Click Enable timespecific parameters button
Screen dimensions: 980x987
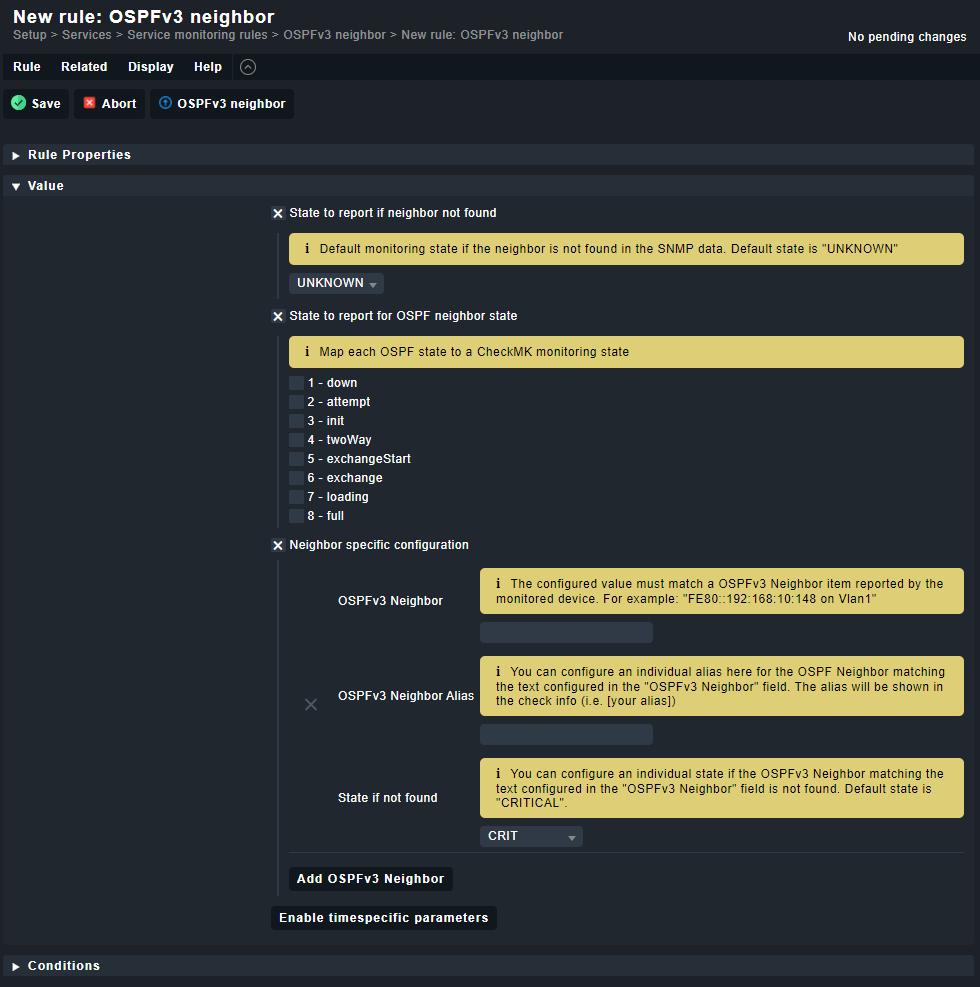click(x=384, y=918)
